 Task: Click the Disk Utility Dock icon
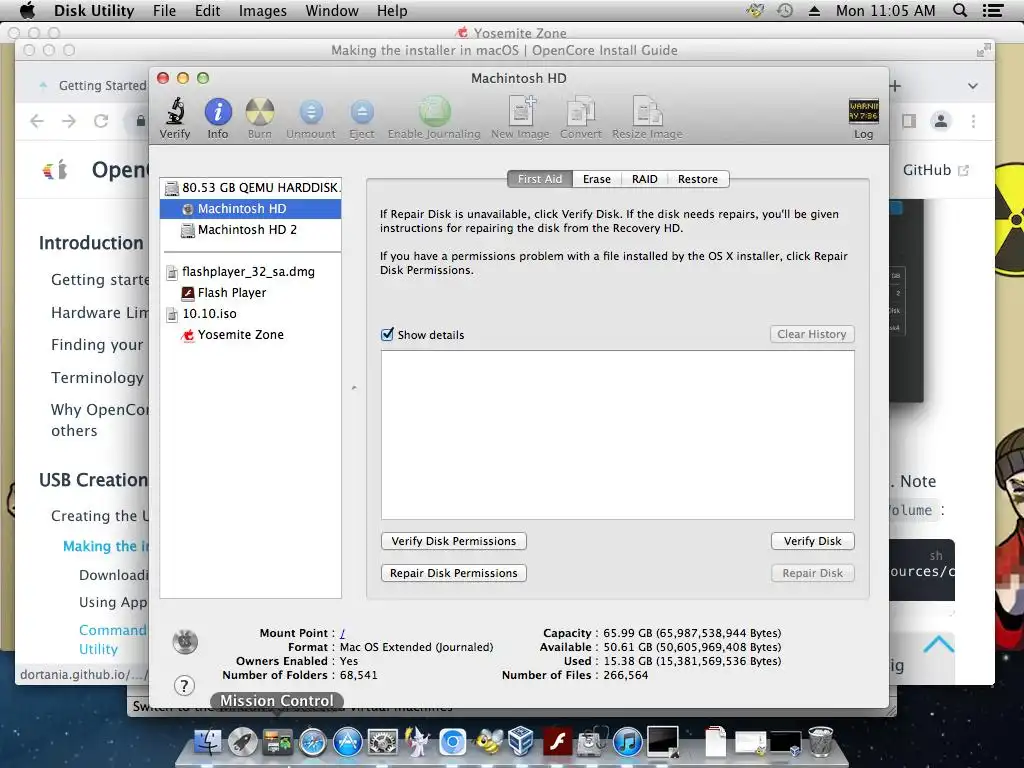pyautogui.click(x=592, y=742)
